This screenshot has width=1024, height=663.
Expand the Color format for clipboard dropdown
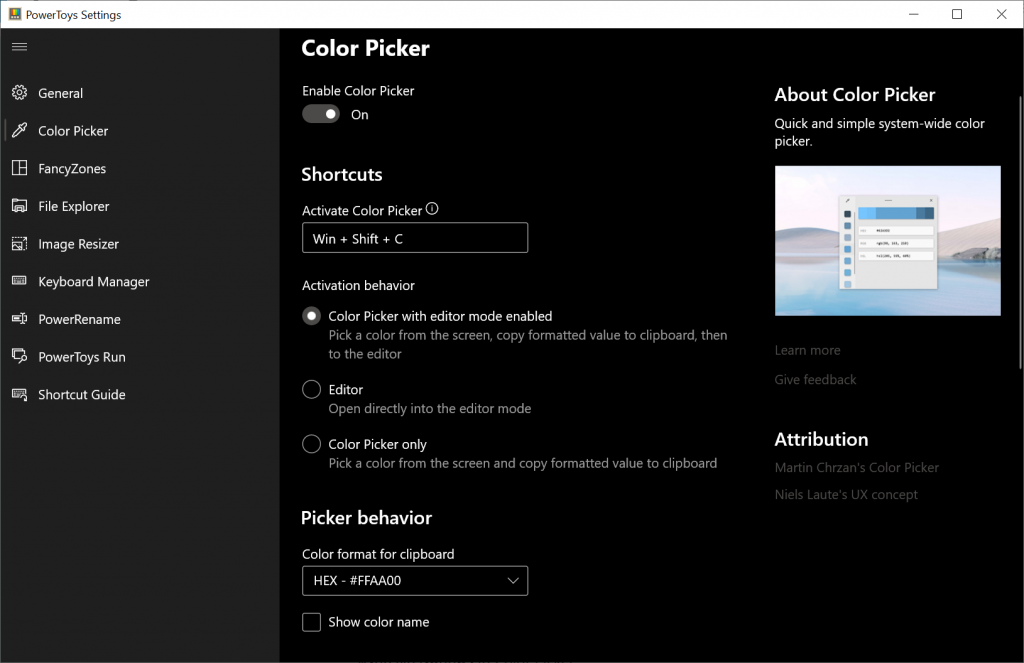(x=415, y=580)
